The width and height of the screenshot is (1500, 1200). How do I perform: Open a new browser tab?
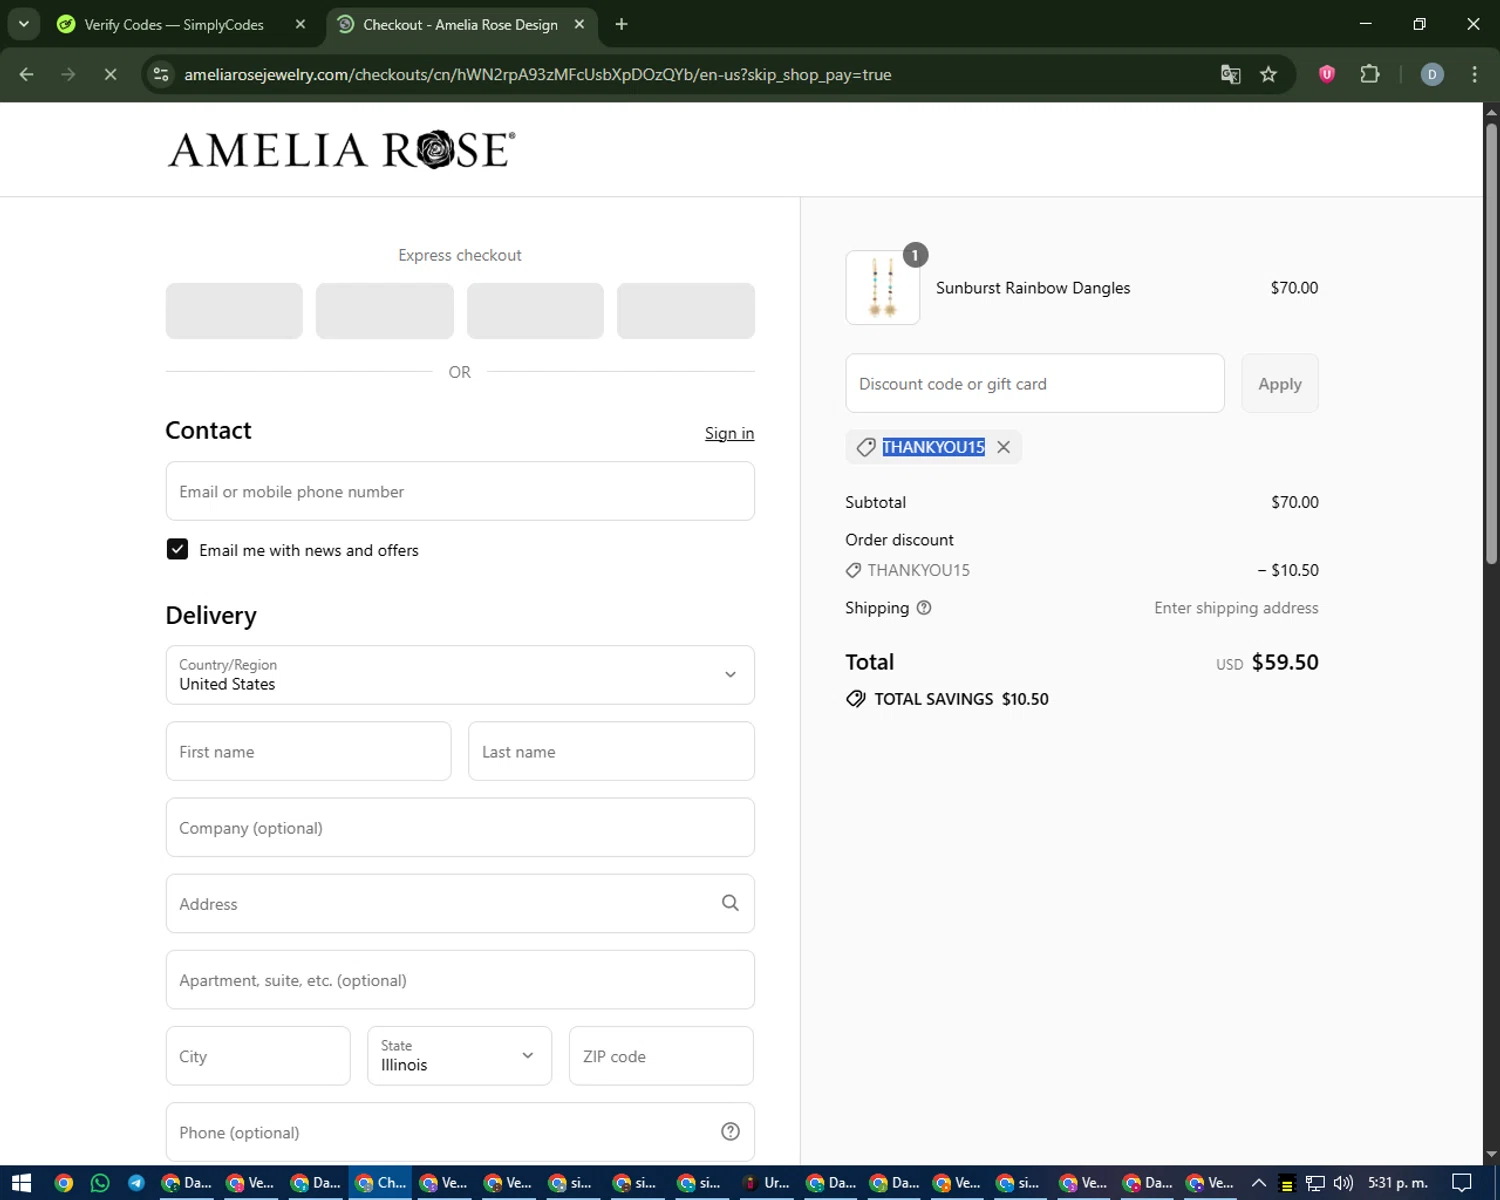621,24
